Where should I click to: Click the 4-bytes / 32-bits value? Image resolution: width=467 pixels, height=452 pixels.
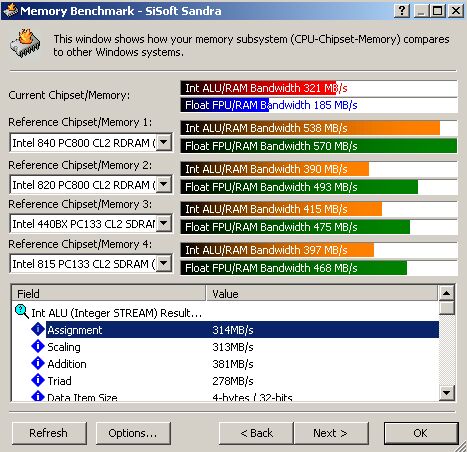[252, 397]
